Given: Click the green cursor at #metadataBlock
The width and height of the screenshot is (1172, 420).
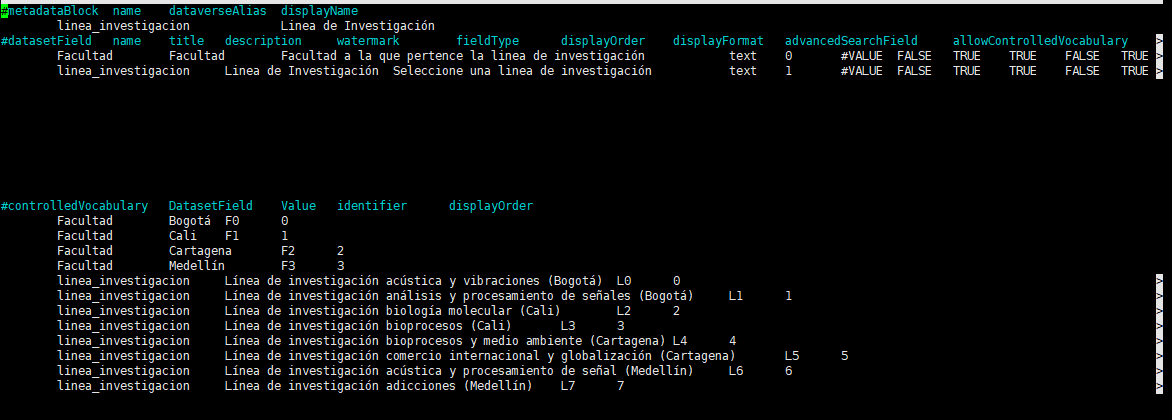Looking at the screenshot, I should tap(4, 11).
